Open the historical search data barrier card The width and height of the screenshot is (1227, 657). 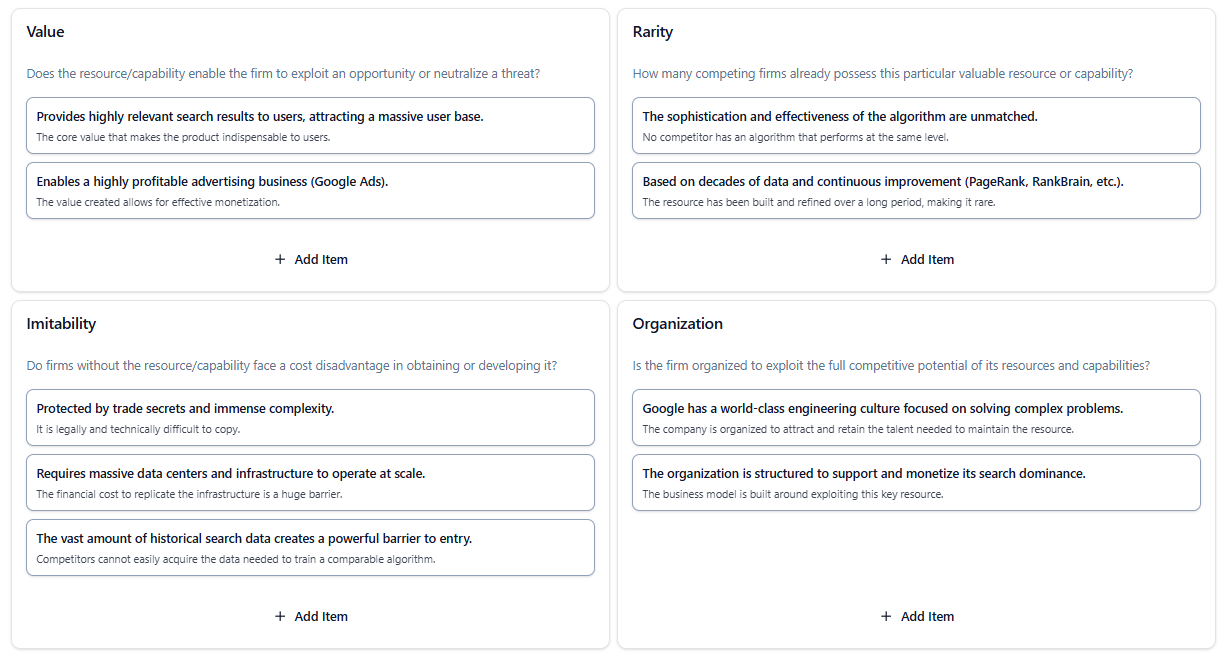coord(311,547)
